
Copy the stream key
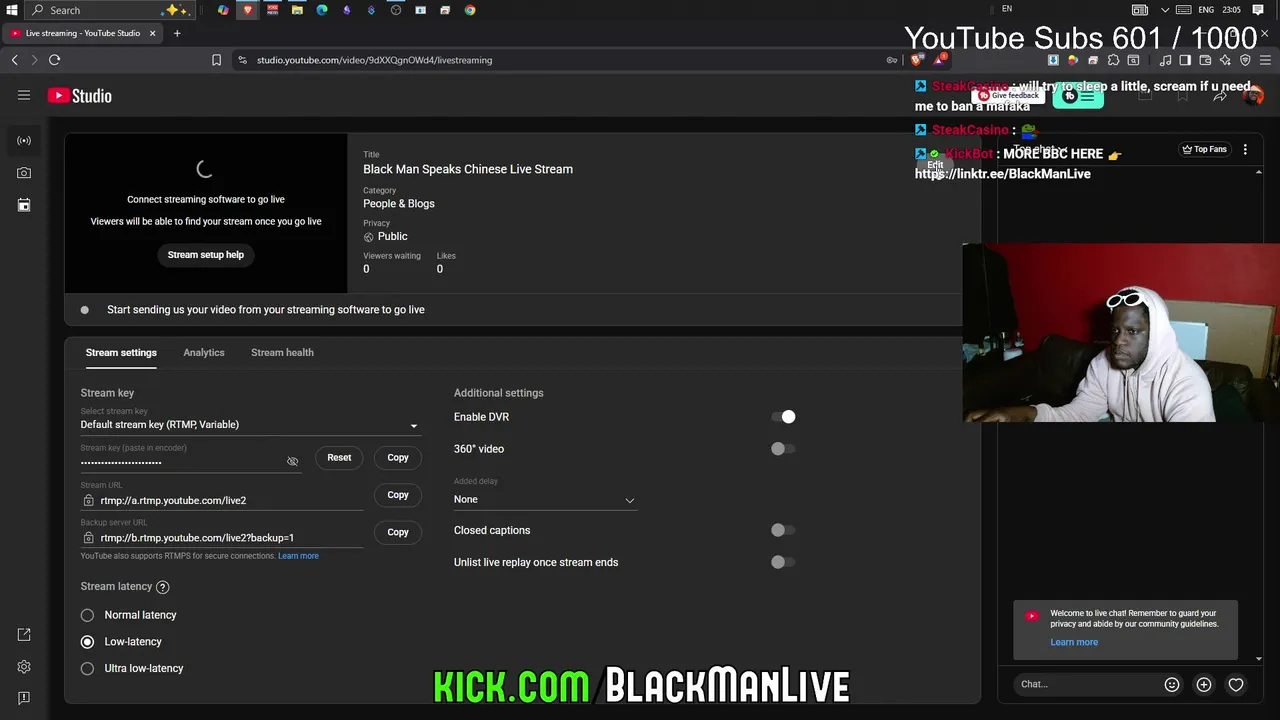[x=398, y=458]
